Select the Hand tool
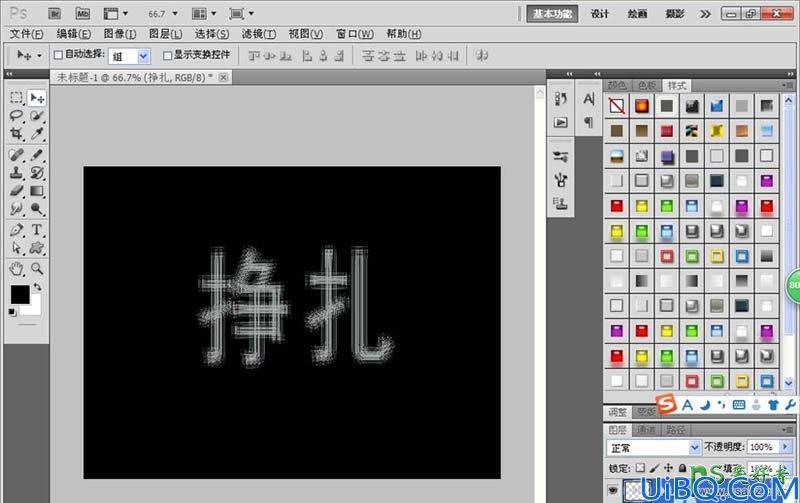This screenshot has height=503, width=800. (16, 268)
